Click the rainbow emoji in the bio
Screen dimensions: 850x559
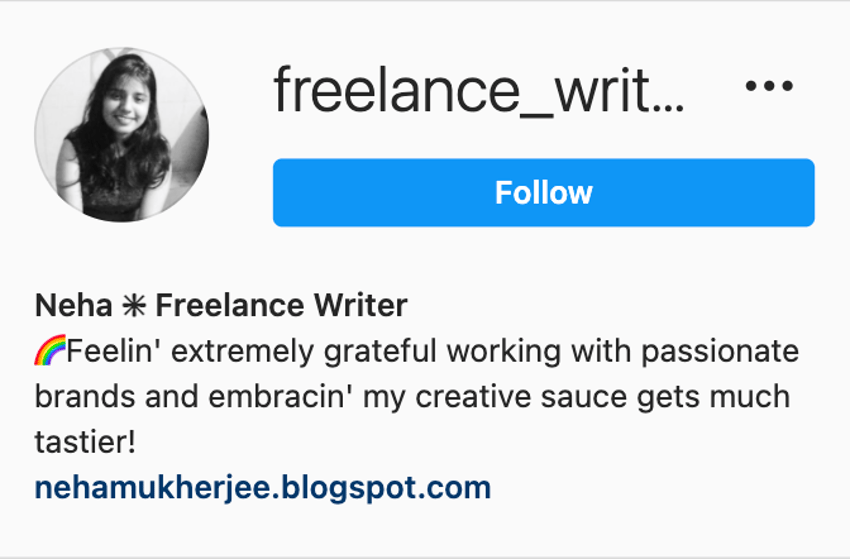pyautogui.click(x=50, y=350)
